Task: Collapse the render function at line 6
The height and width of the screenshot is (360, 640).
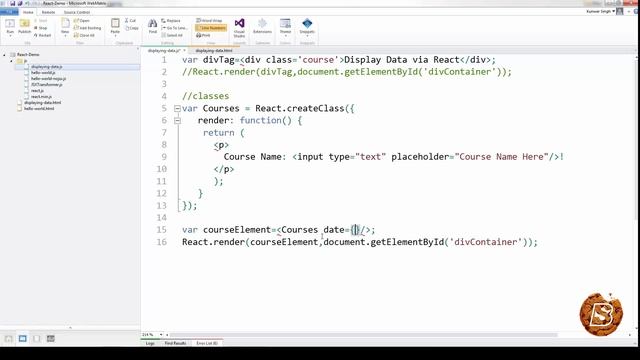Action: (x=177, y=121)
